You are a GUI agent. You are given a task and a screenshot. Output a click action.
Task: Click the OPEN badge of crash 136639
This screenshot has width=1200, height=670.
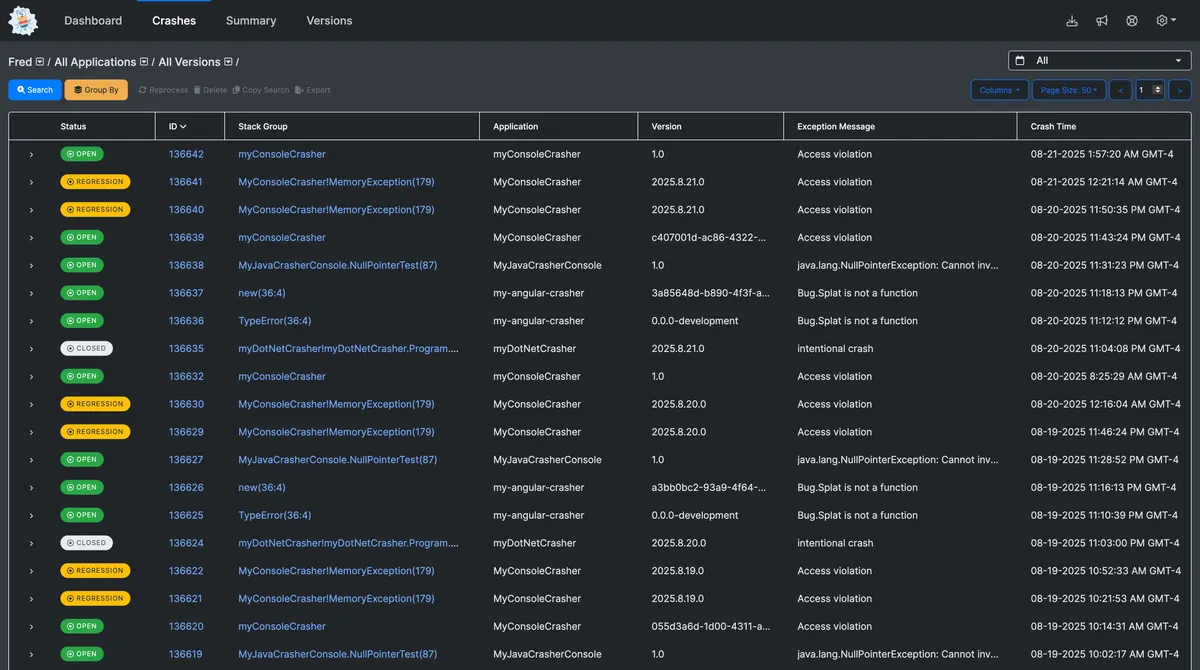pyautogui.click(x=82, y=238)
